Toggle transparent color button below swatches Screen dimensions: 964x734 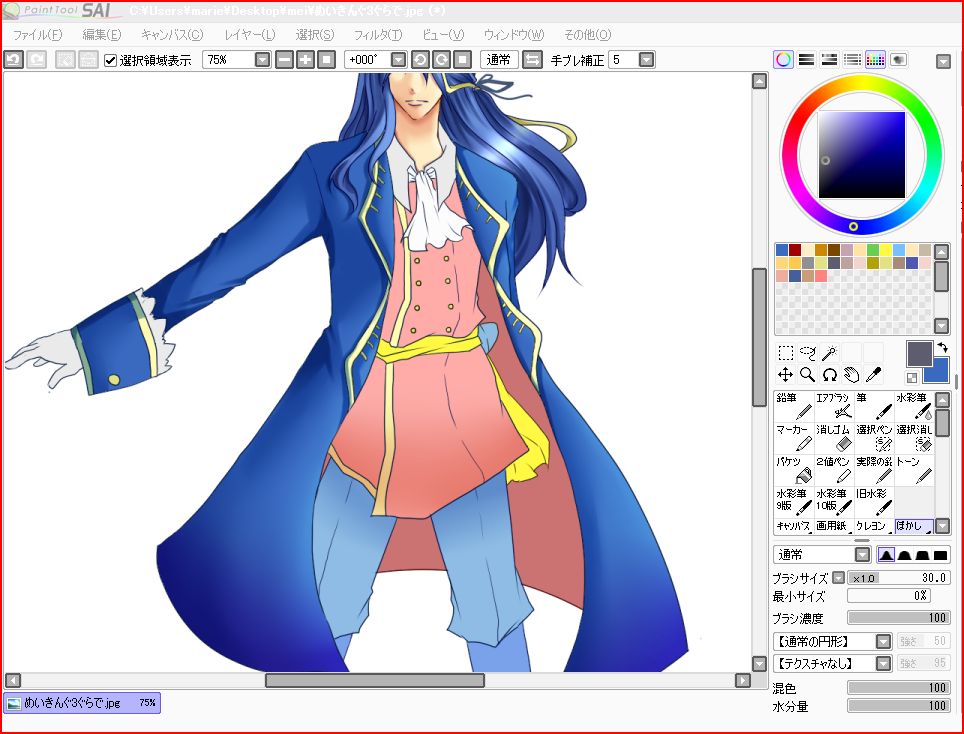coord(912,377)
